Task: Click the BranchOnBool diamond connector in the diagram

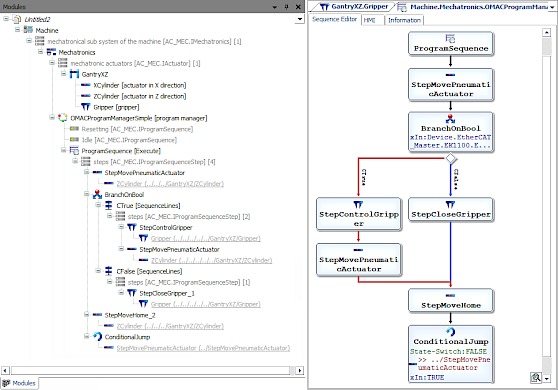Action: click(451, 158)
